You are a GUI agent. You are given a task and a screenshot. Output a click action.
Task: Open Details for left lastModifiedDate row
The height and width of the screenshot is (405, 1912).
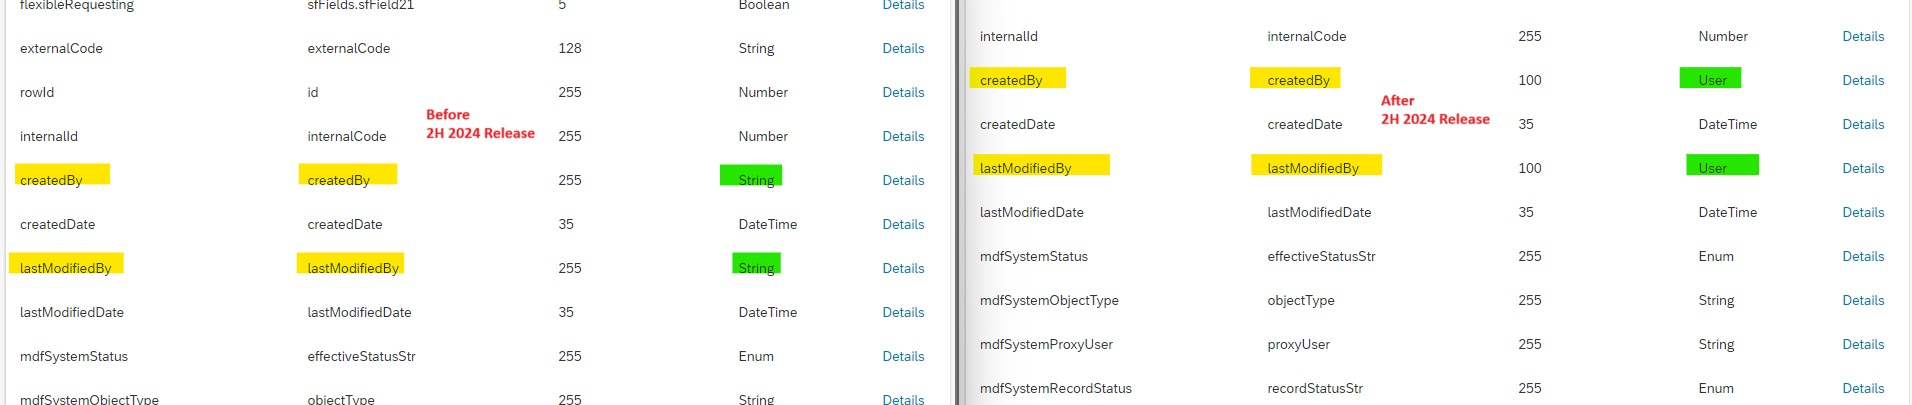tap(903, 312)
